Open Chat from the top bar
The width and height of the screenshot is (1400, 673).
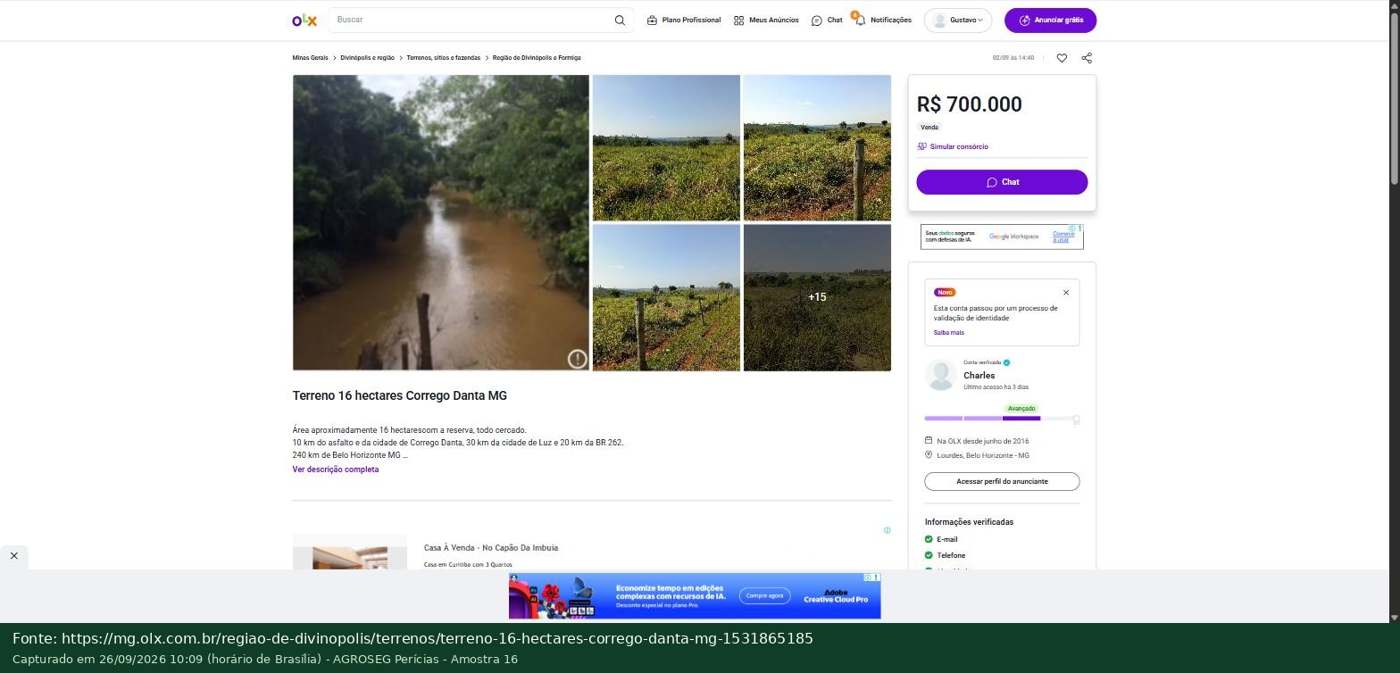tap(827, 20)
